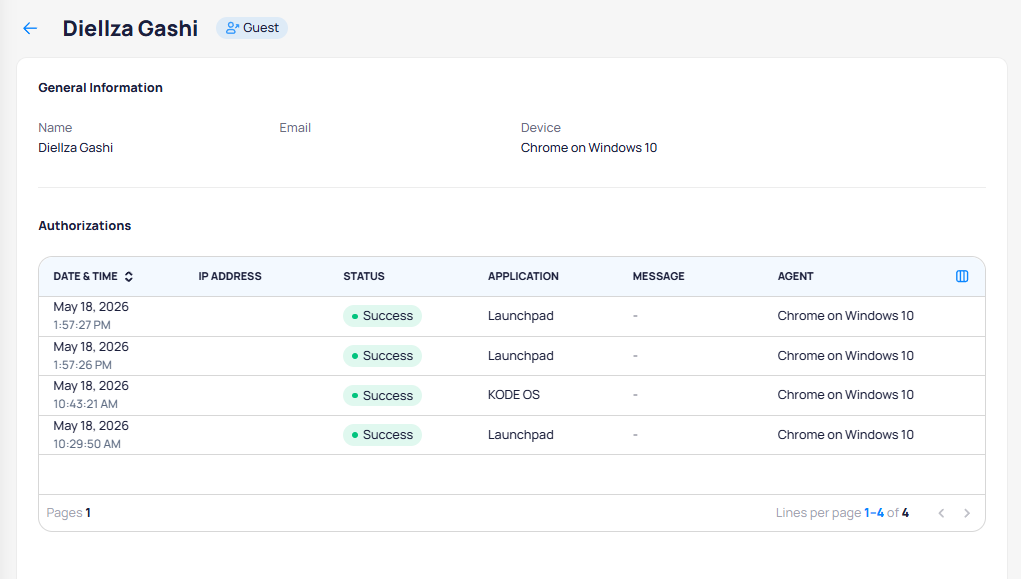The height and width of the screenshot is (579, 1021).
Task: Click the Device value Chrome on Windows 10
Action: coord(589,148)
